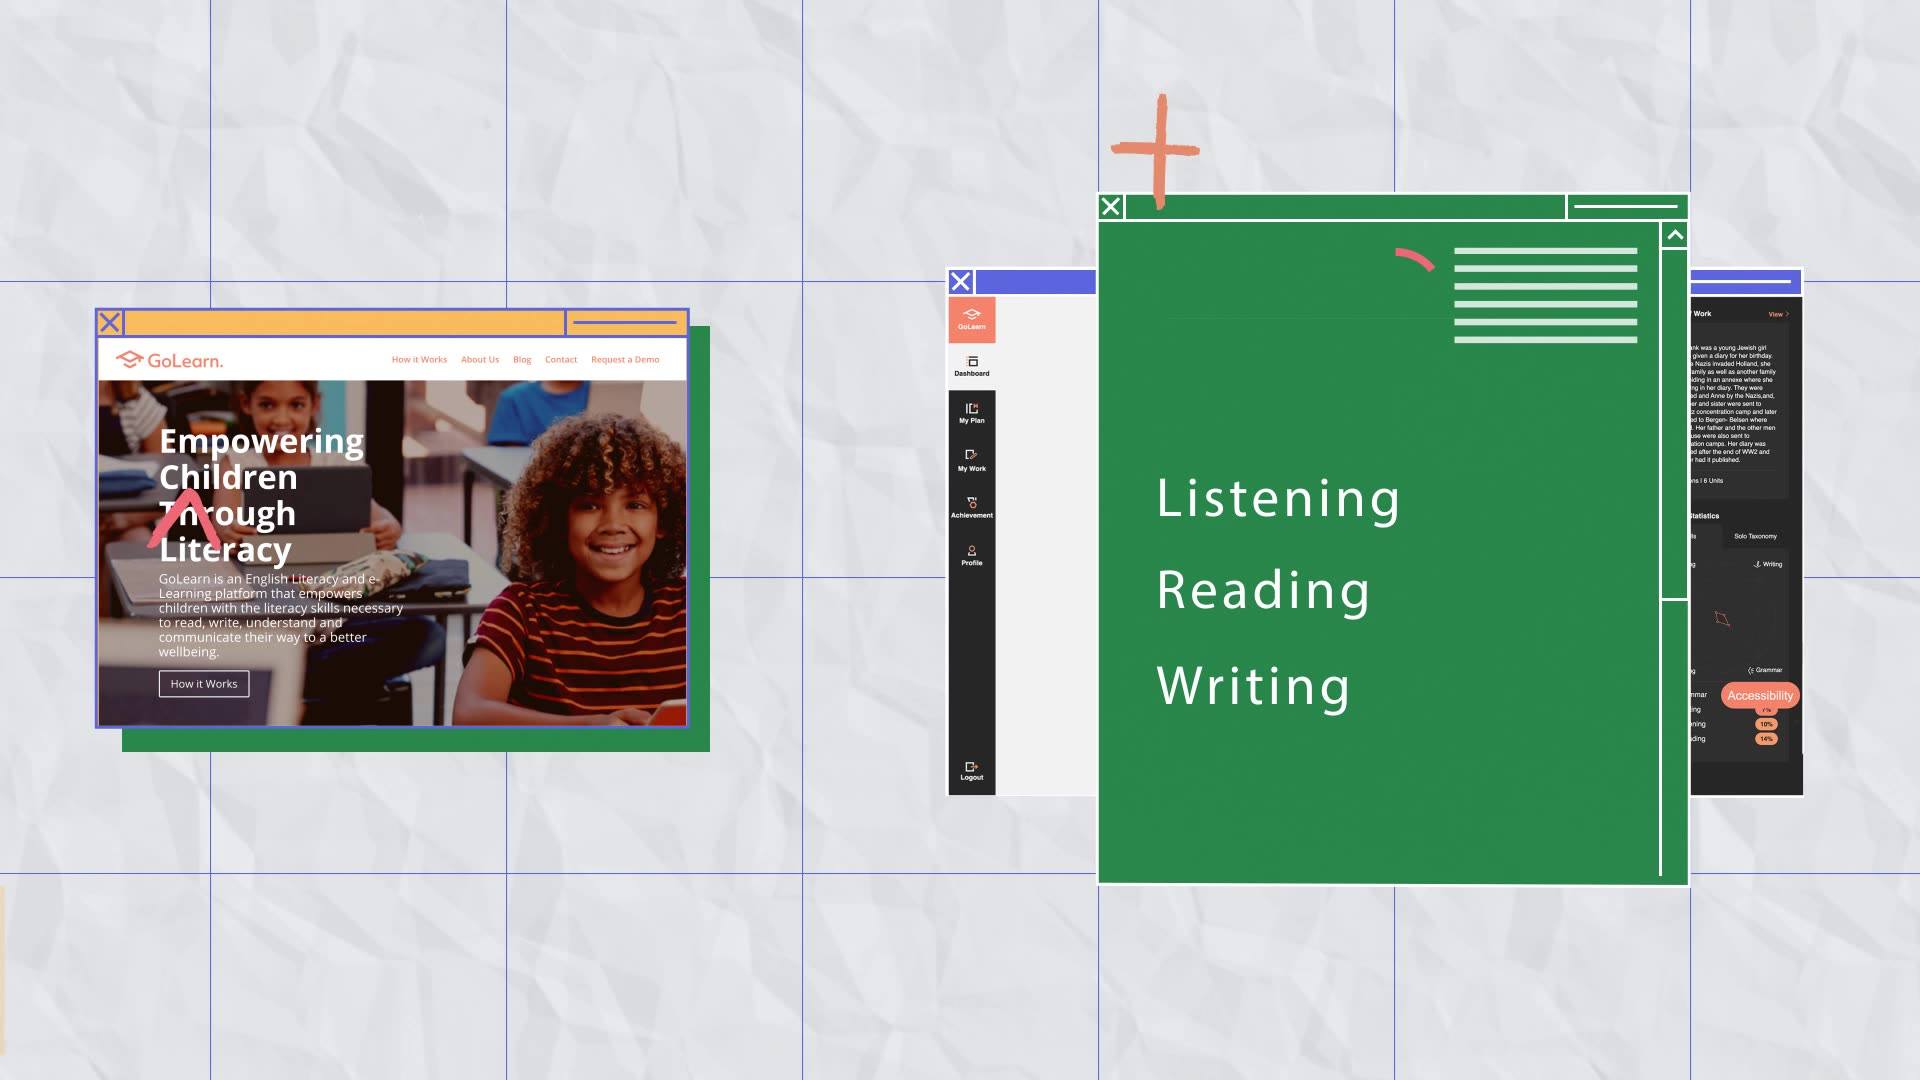
Task: Open My Work from the sidebar
Action: [x=971, y=461]
